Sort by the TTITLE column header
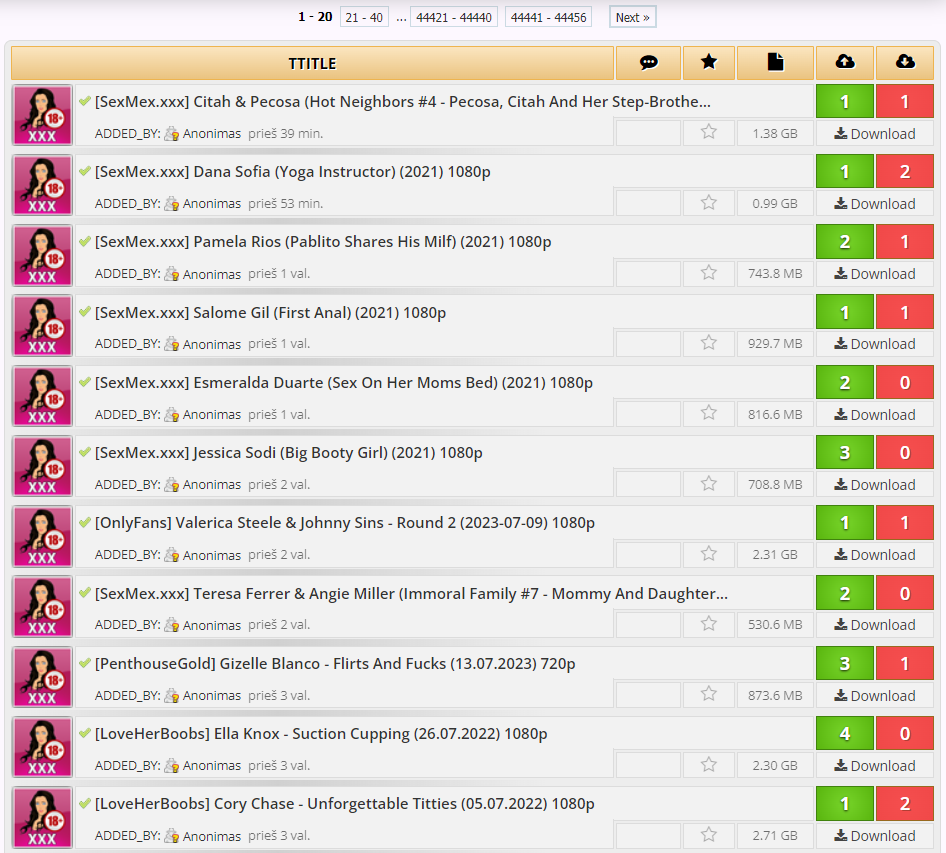This screenshot has height=853, width=946. click(313, 63)
